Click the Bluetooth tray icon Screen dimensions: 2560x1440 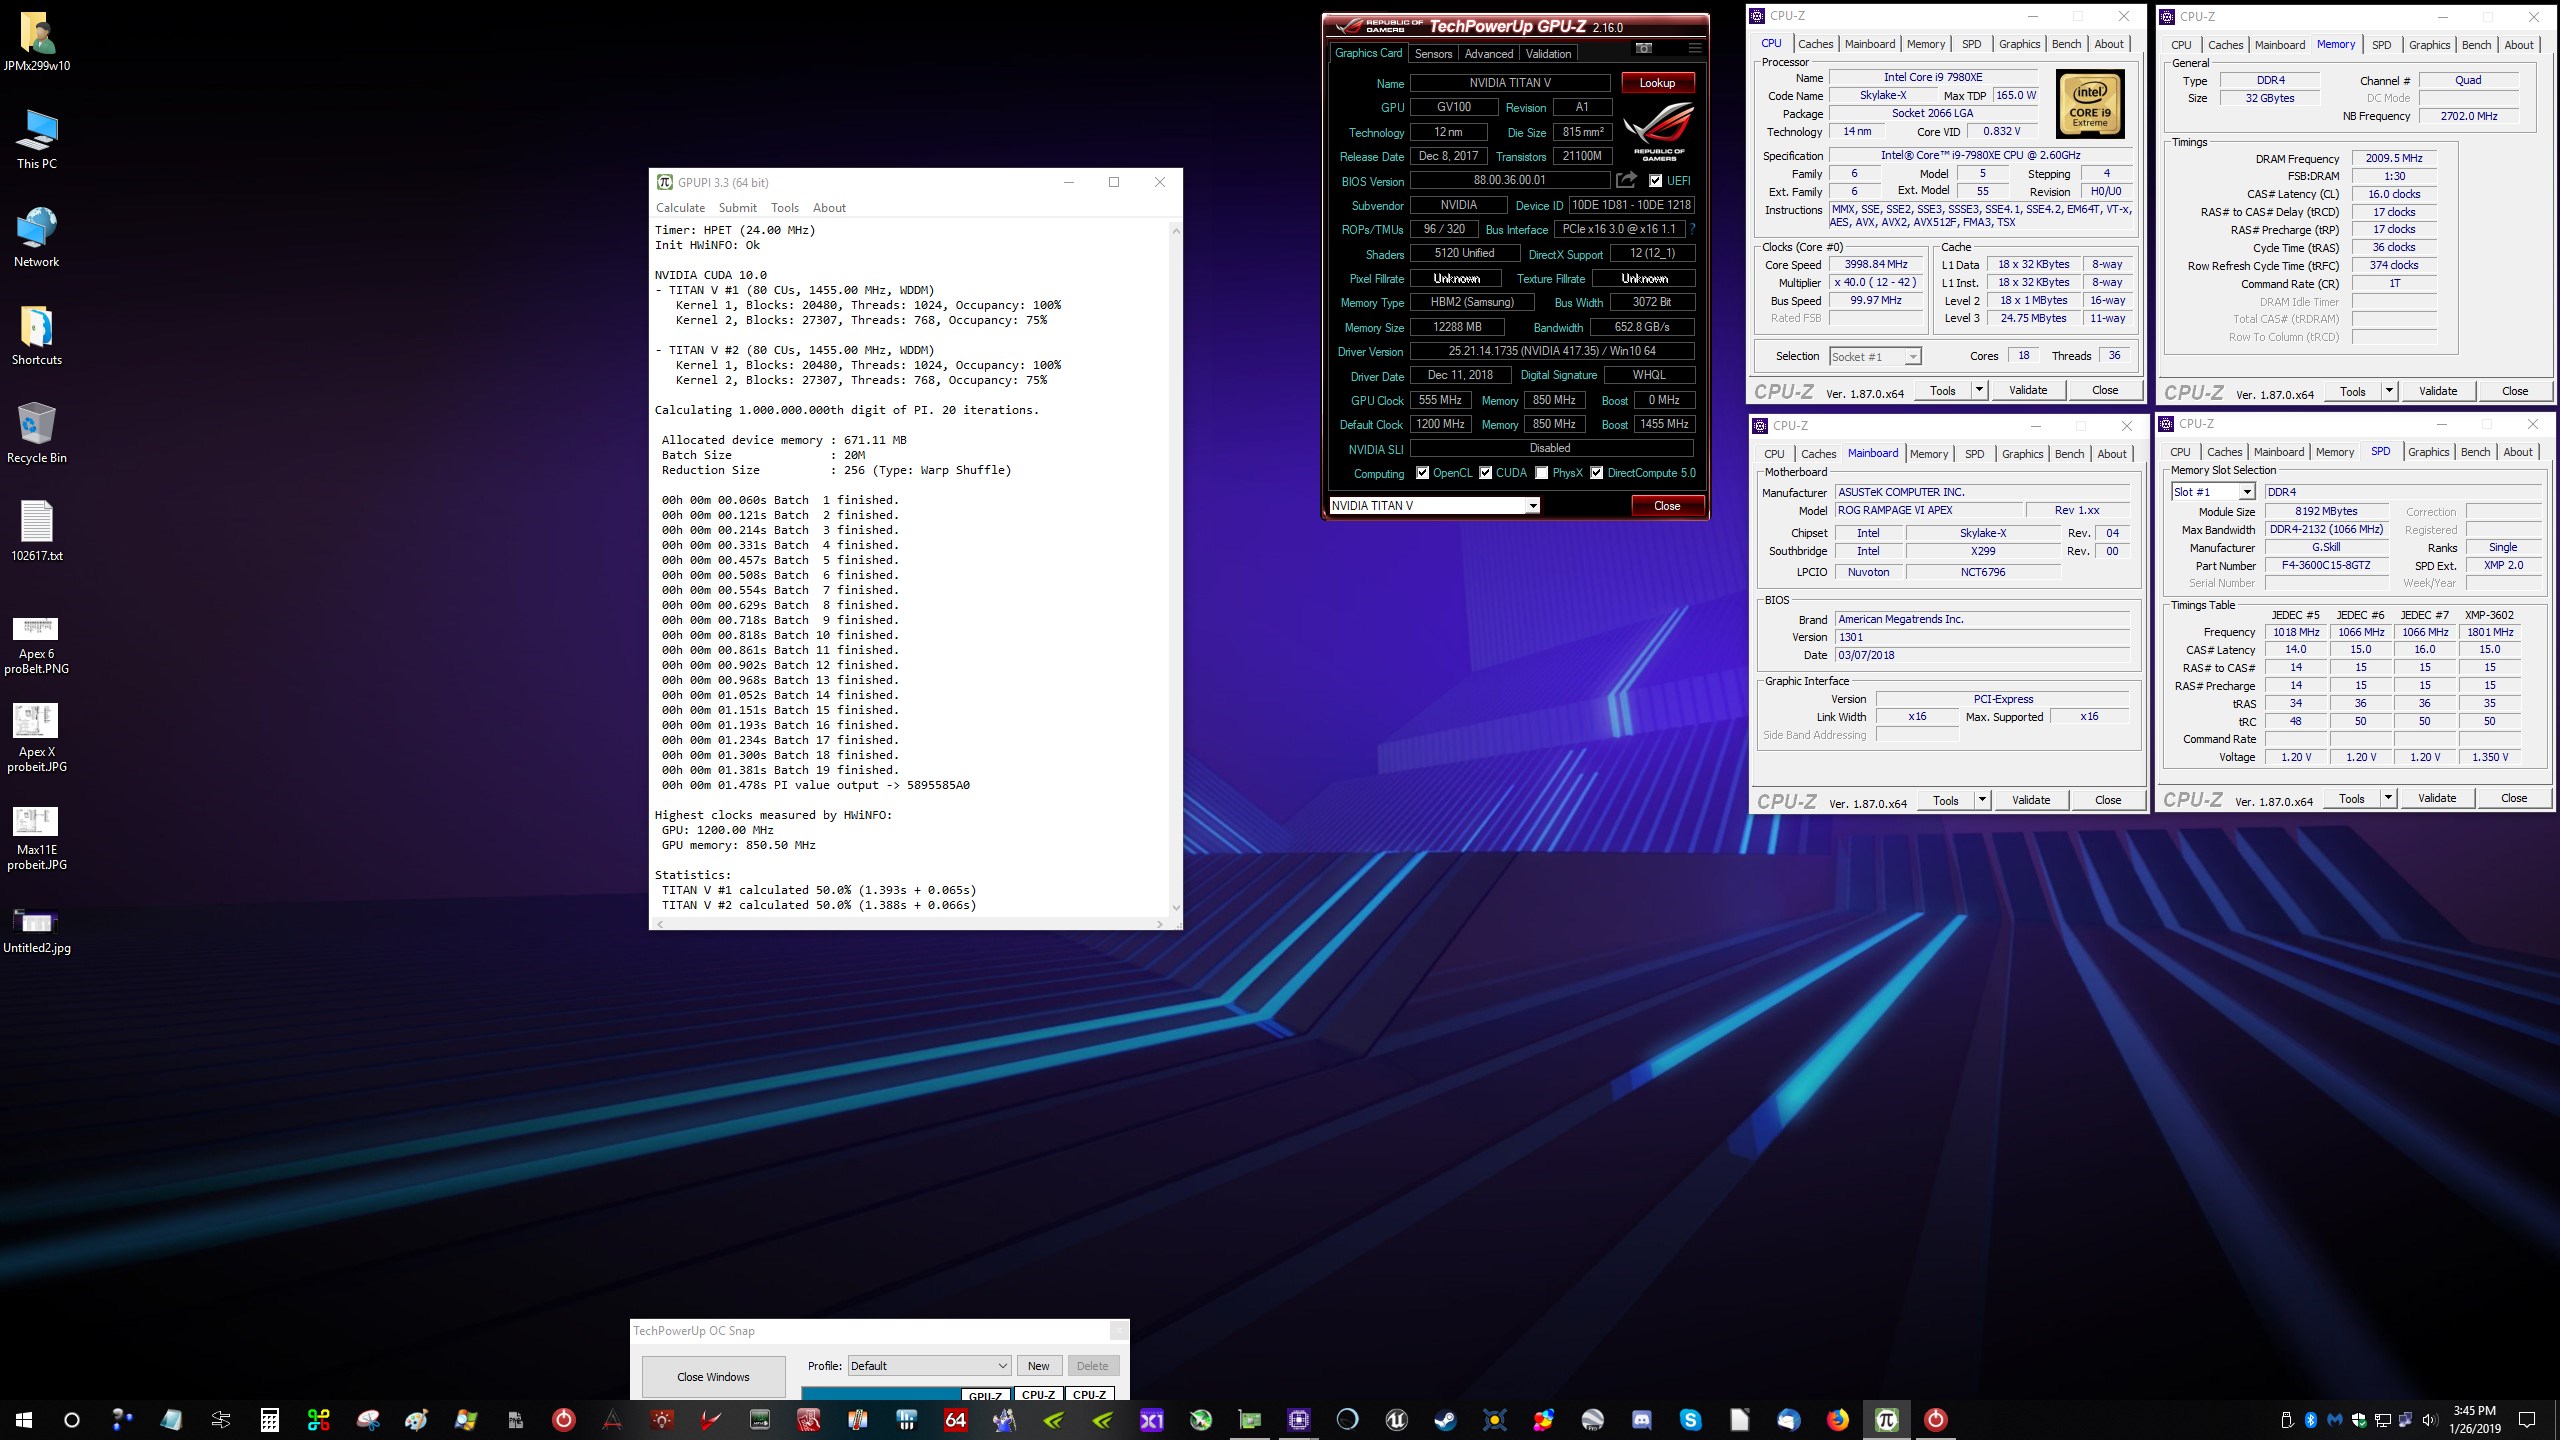pos(2311,1420)
